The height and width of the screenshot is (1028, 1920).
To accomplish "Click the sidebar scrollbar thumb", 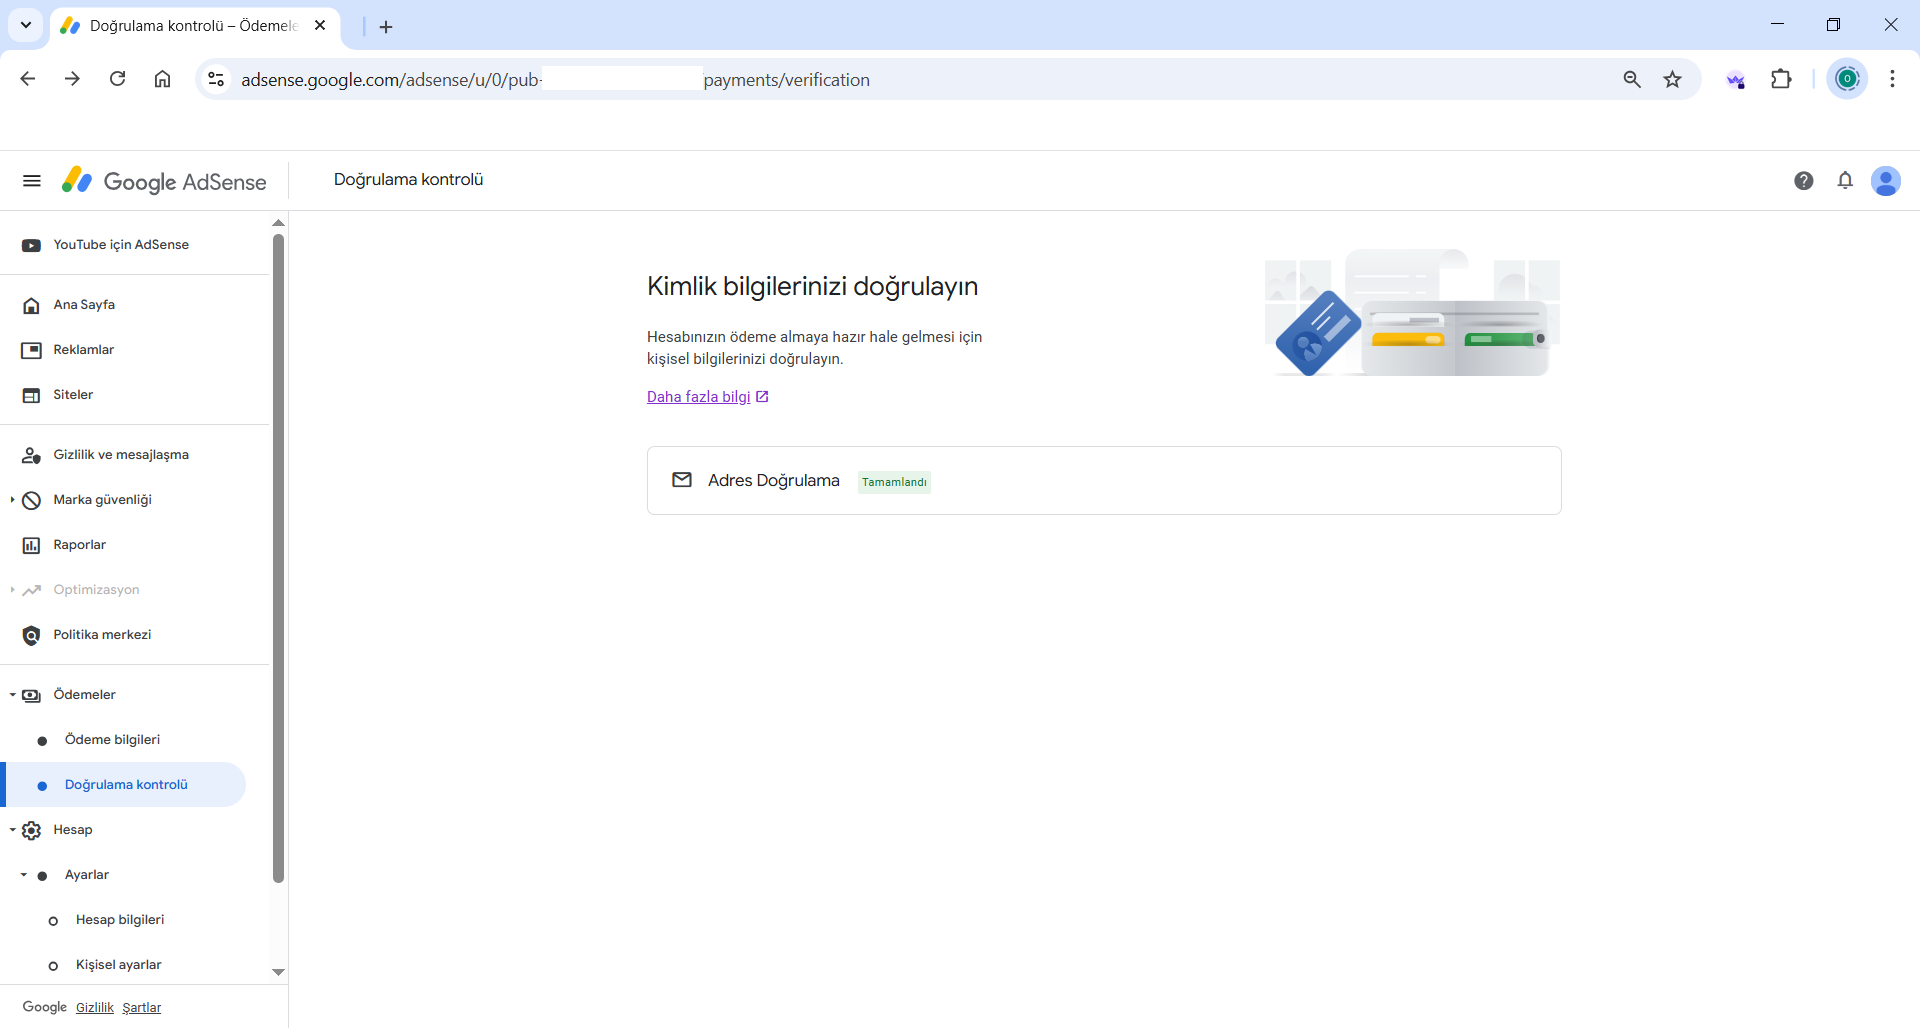I will [279, 558].
